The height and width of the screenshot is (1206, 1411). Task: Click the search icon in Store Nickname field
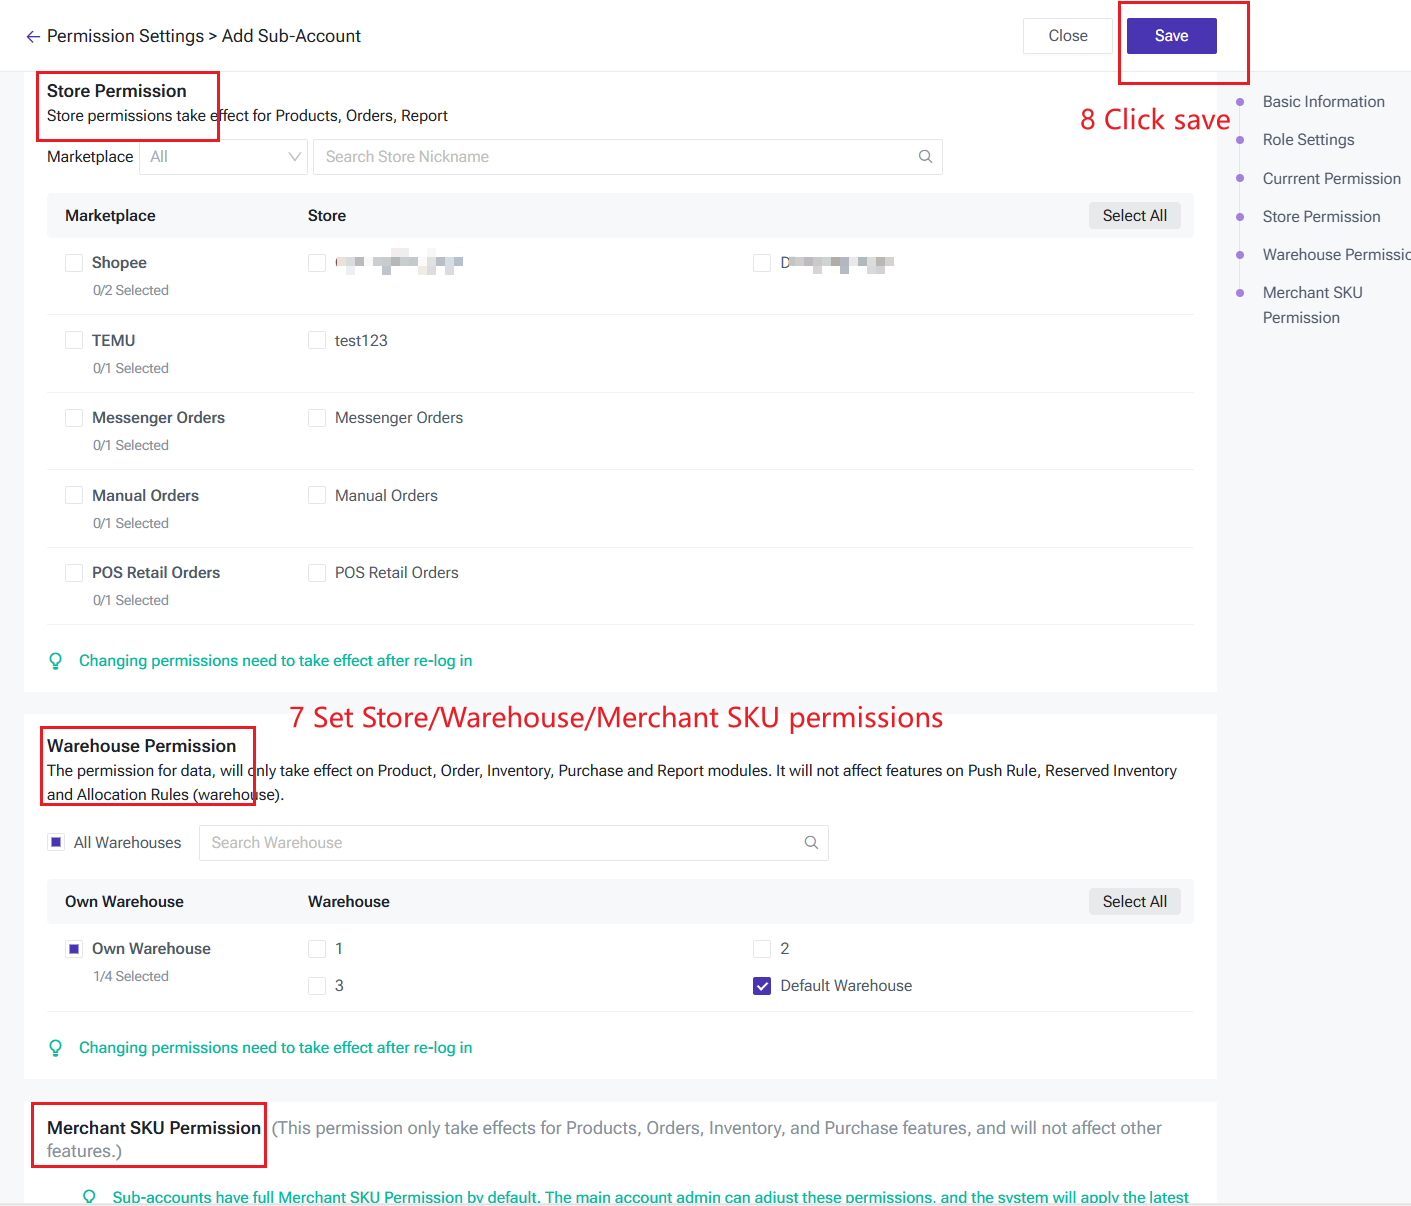tap(925, 157)
